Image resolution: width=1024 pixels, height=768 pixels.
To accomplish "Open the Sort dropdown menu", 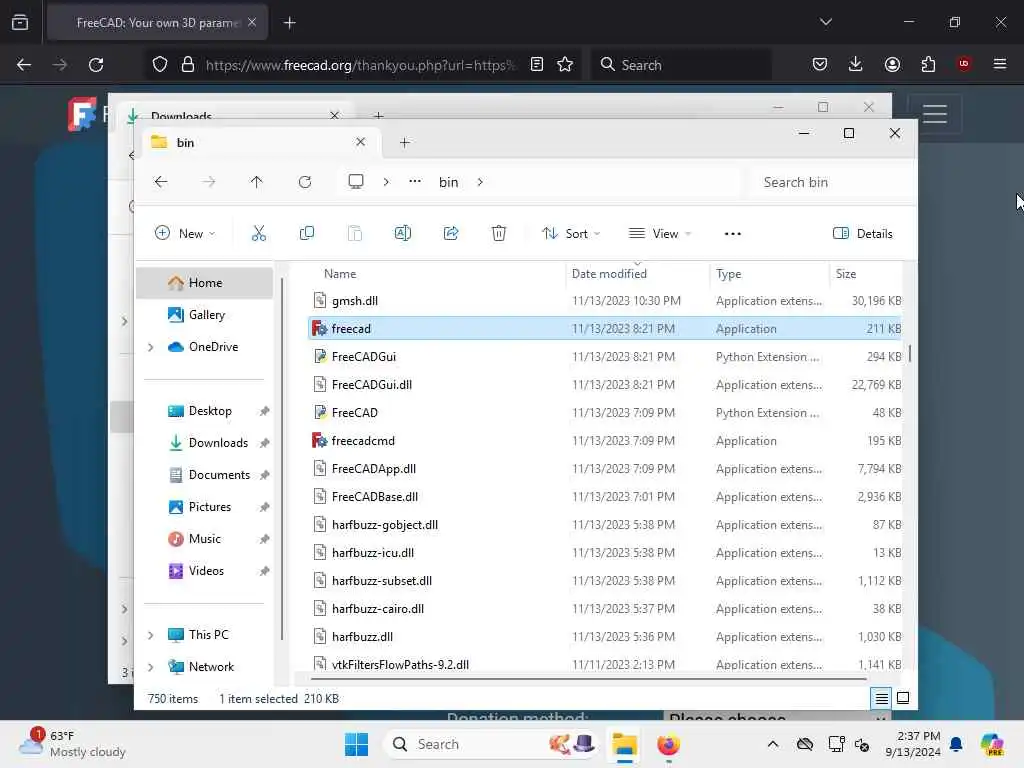I will pos(571,234).
